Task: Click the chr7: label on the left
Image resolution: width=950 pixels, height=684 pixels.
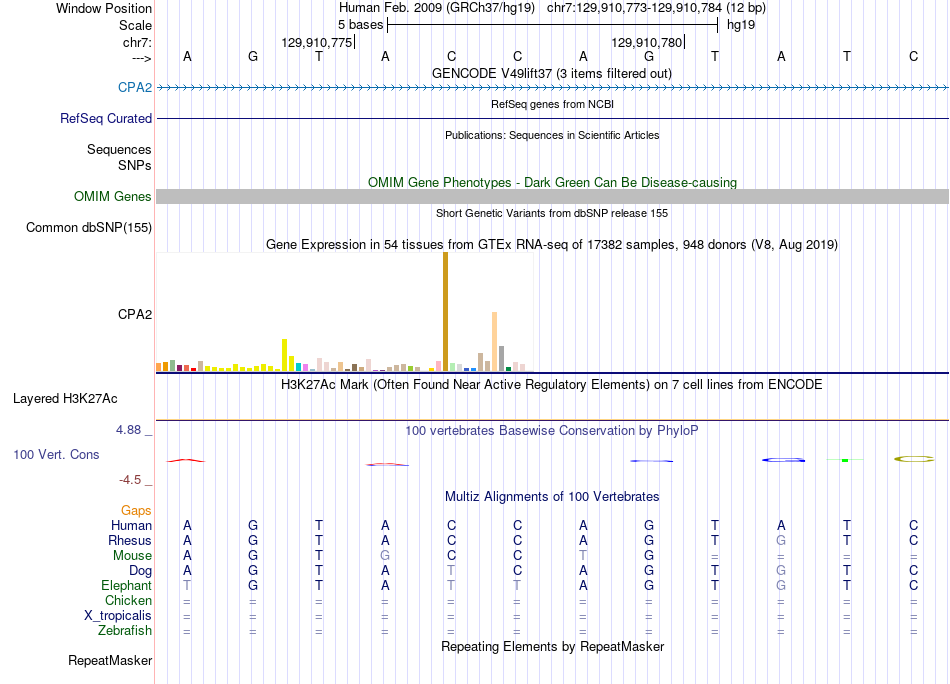Action: (137, 42)
